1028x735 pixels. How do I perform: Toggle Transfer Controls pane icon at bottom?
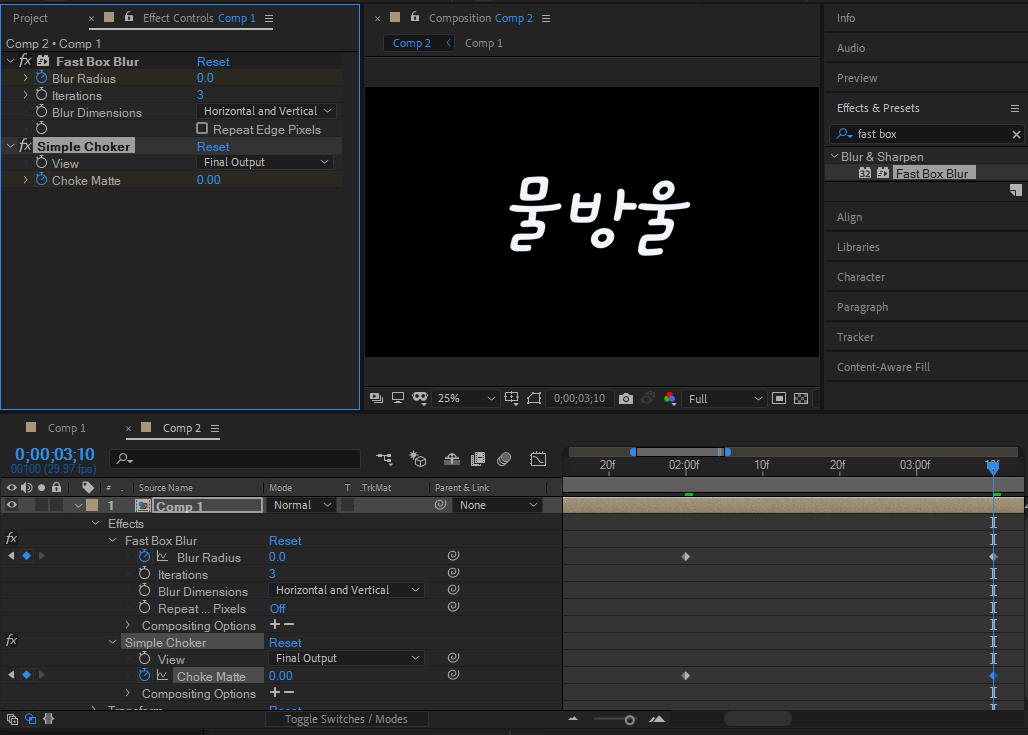(31, 719)
